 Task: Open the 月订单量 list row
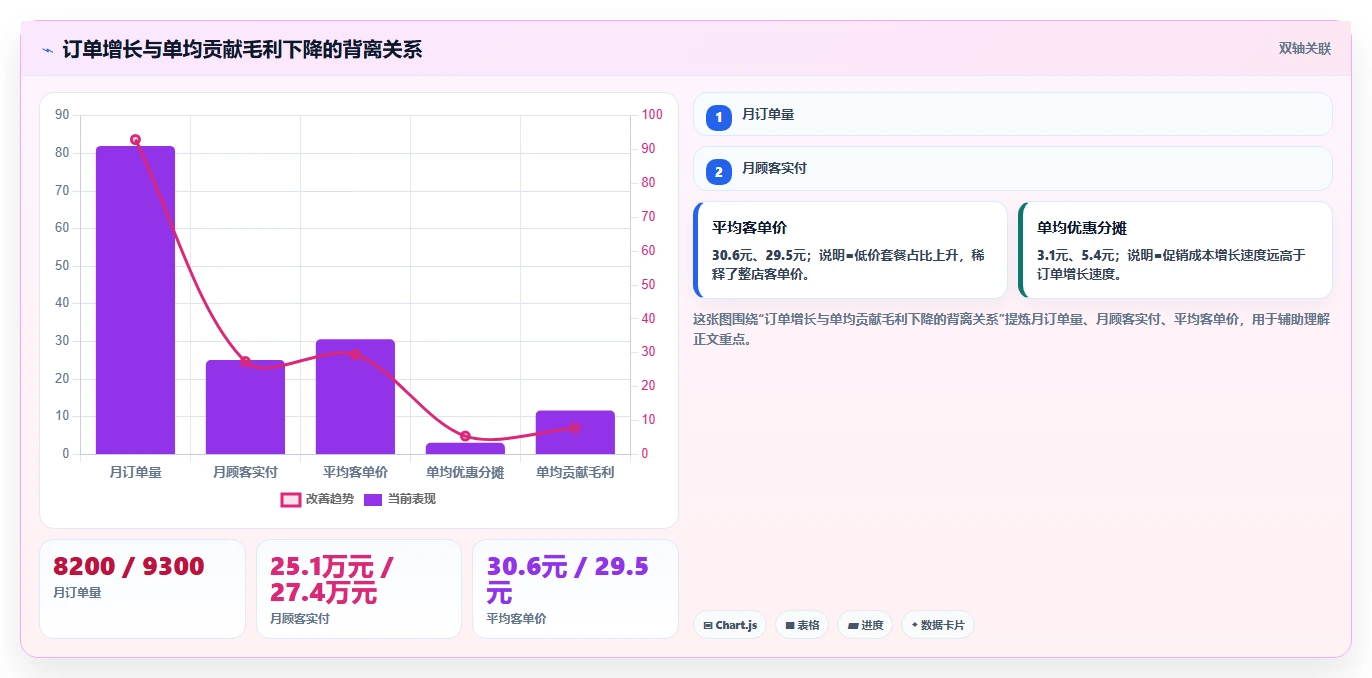(1013, 114)
